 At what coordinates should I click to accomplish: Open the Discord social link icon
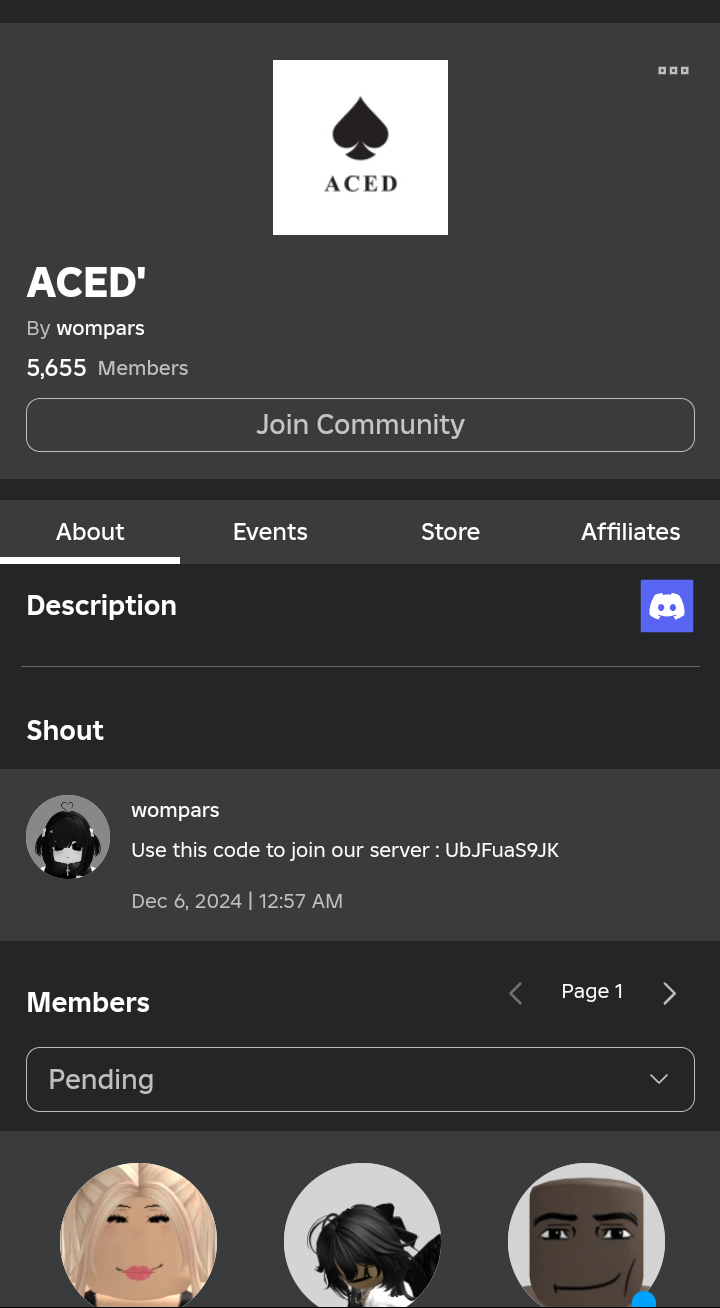(x=667, y=606)
